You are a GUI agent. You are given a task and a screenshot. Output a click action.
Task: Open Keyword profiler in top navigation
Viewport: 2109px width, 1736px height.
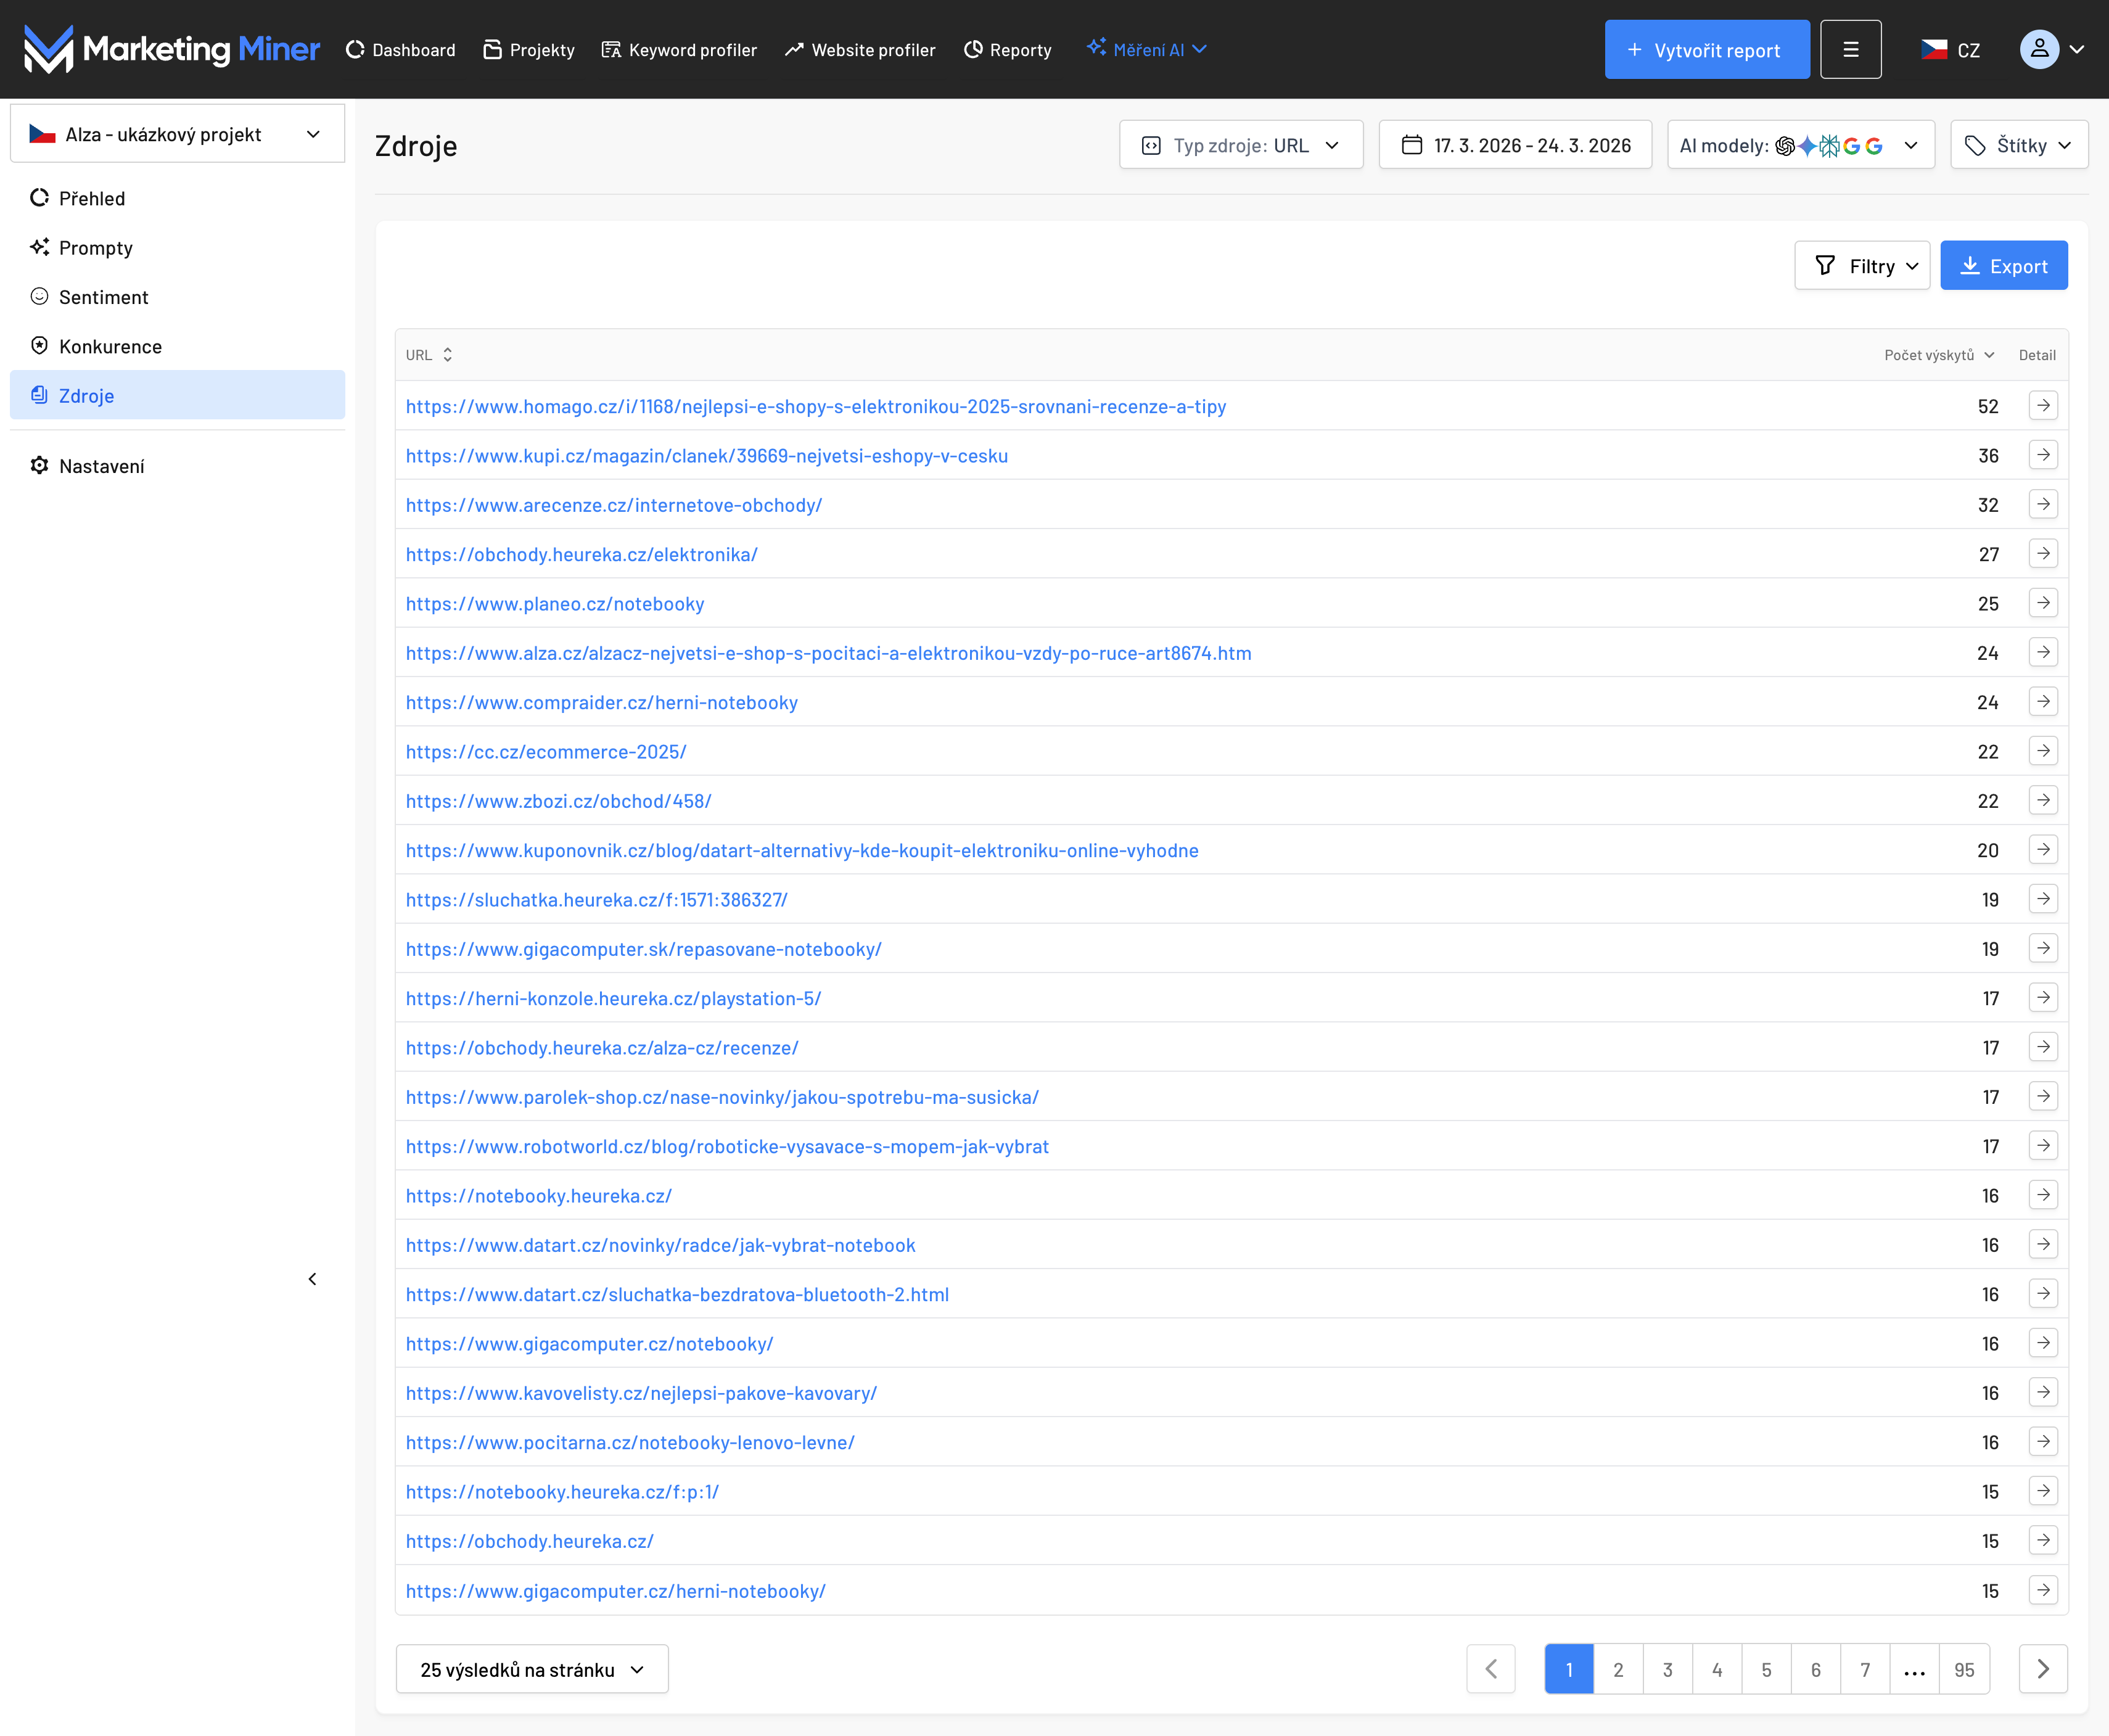coord(679,49)
